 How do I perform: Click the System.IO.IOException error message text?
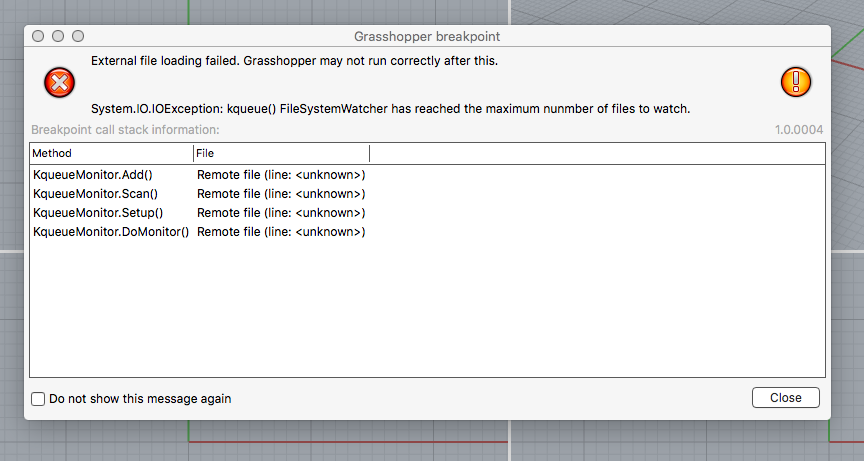coord(391,109)
